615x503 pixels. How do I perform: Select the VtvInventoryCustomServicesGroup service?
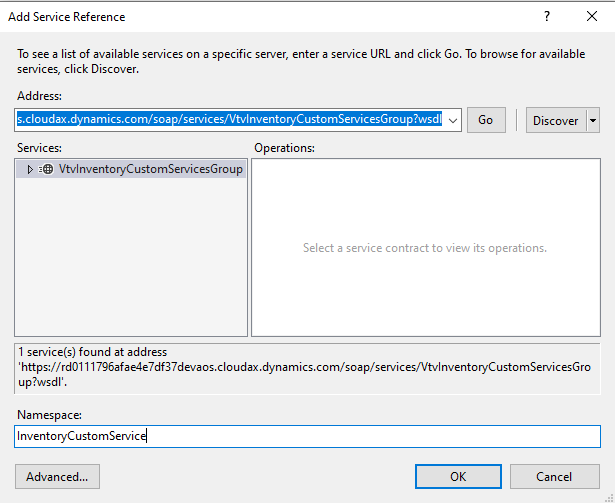click(151, 169)
